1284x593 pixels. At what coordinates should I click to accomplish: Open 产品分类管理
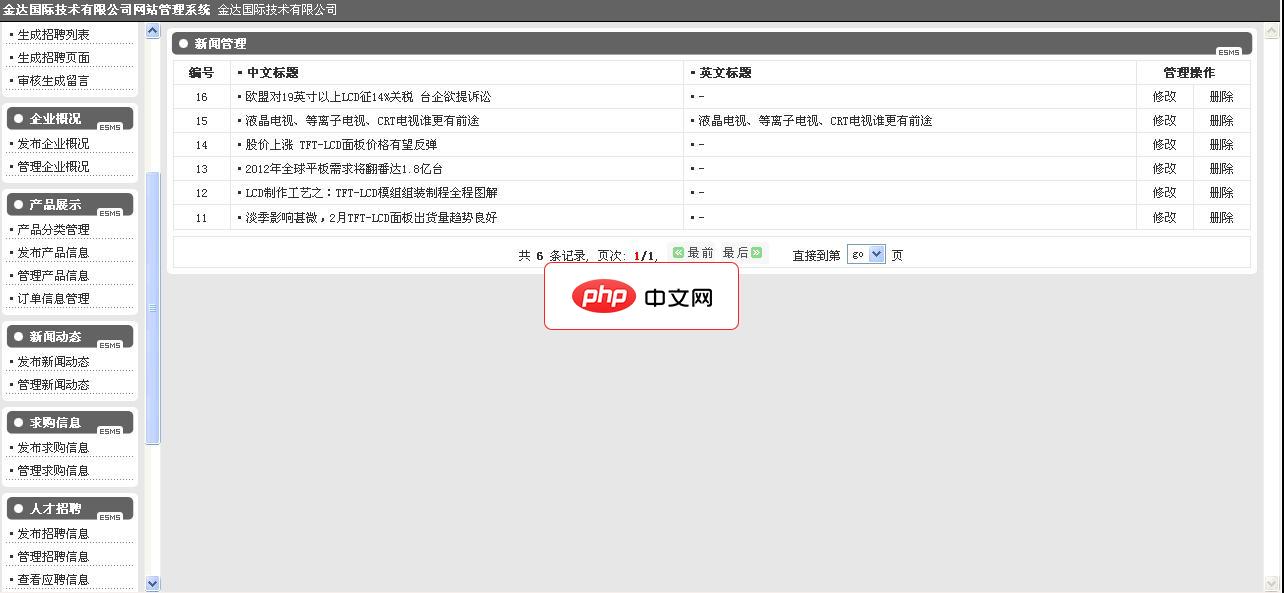pyautogui.click(x=53, y=230)
